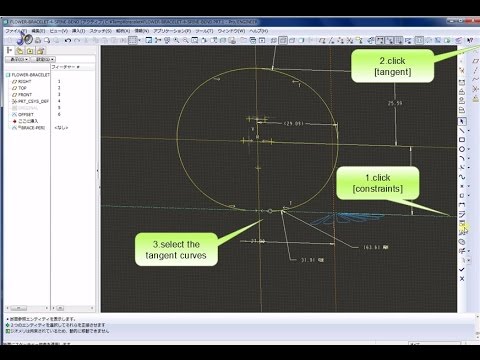
Task: Select the Modify values tool
Action: (462, 214)
